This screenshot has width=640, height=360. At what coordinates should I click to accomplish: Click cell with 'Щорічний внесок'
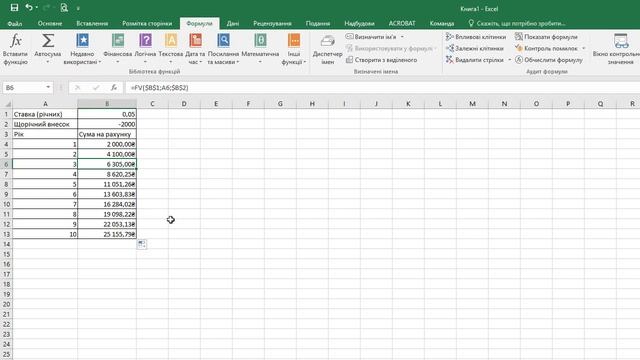click(45, 124)
